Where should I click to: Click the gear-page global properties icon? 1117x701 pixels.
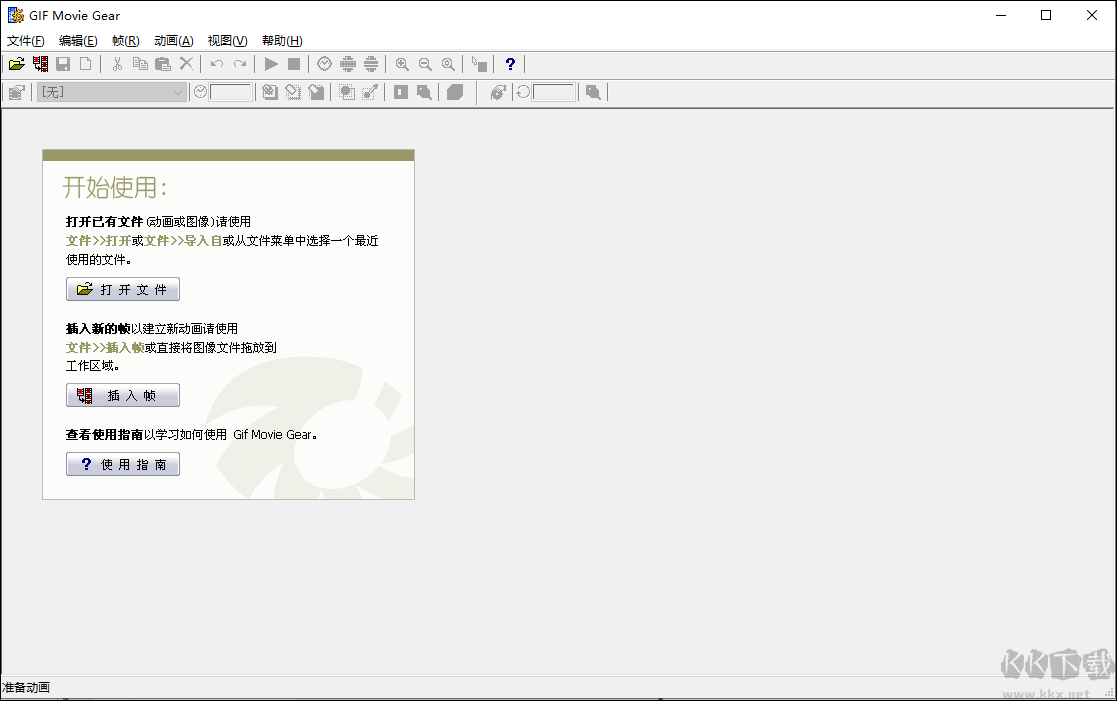[x=498, y=92]
